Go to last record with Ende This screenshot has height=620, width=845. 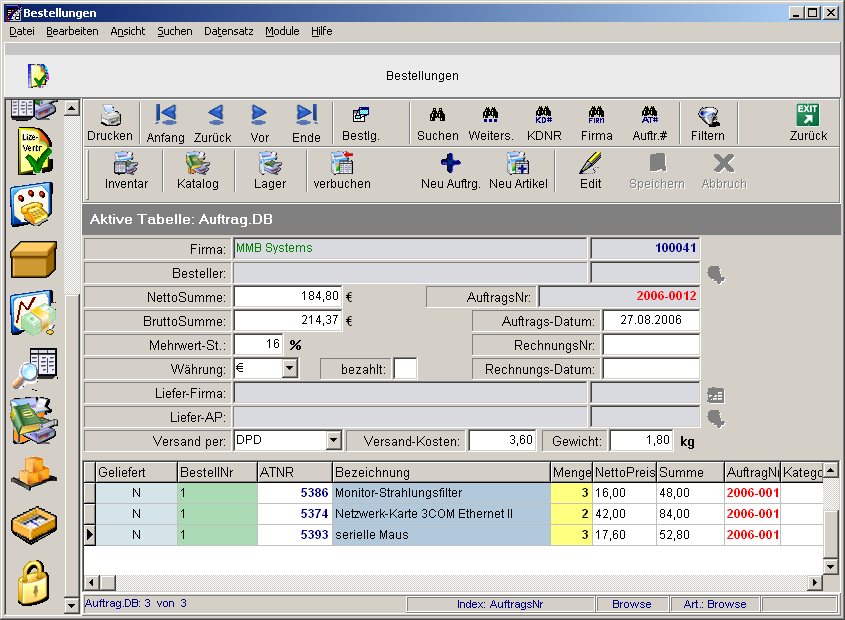pyautogui.click(x=306, y=116)
